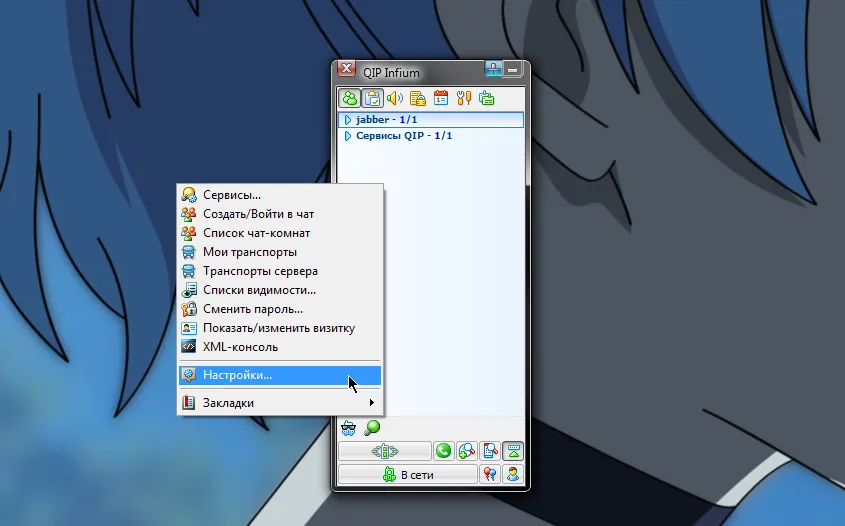Click the find and add contacts icon
This screenshot has width=845, height=526.
[x=466, y=451]
